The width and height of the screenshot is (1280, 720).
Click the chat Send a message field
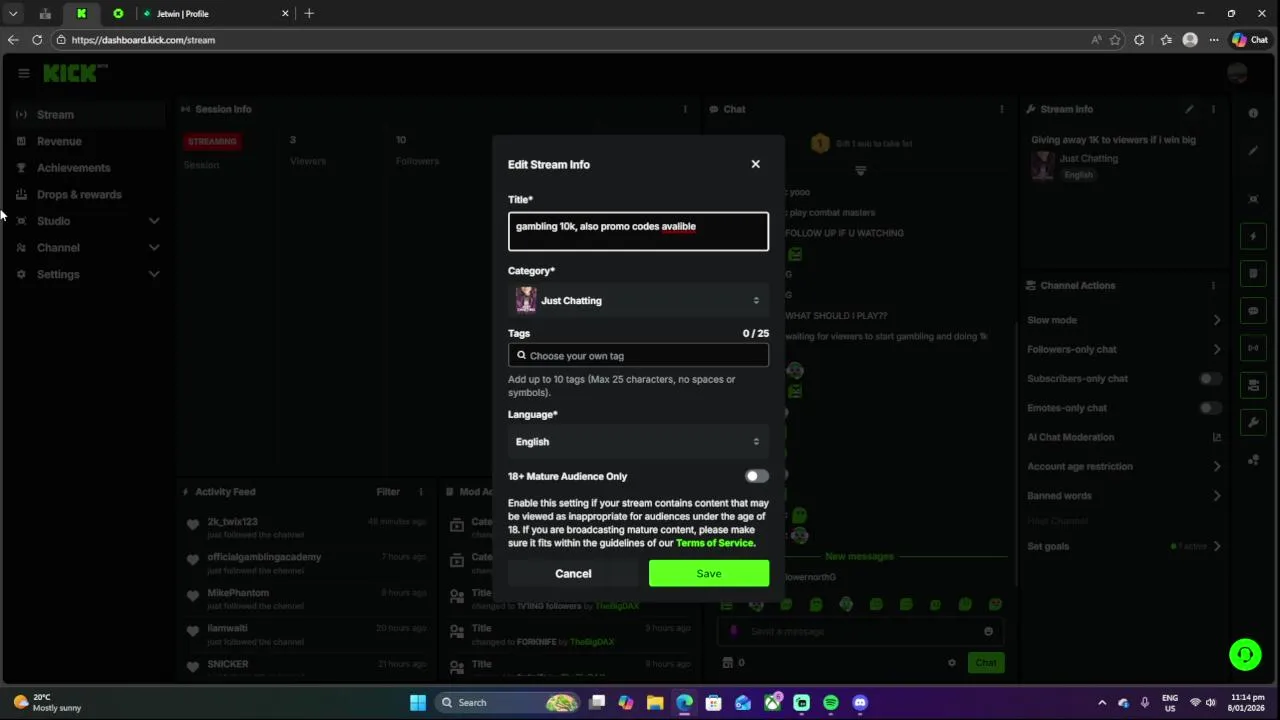[860, 631]
